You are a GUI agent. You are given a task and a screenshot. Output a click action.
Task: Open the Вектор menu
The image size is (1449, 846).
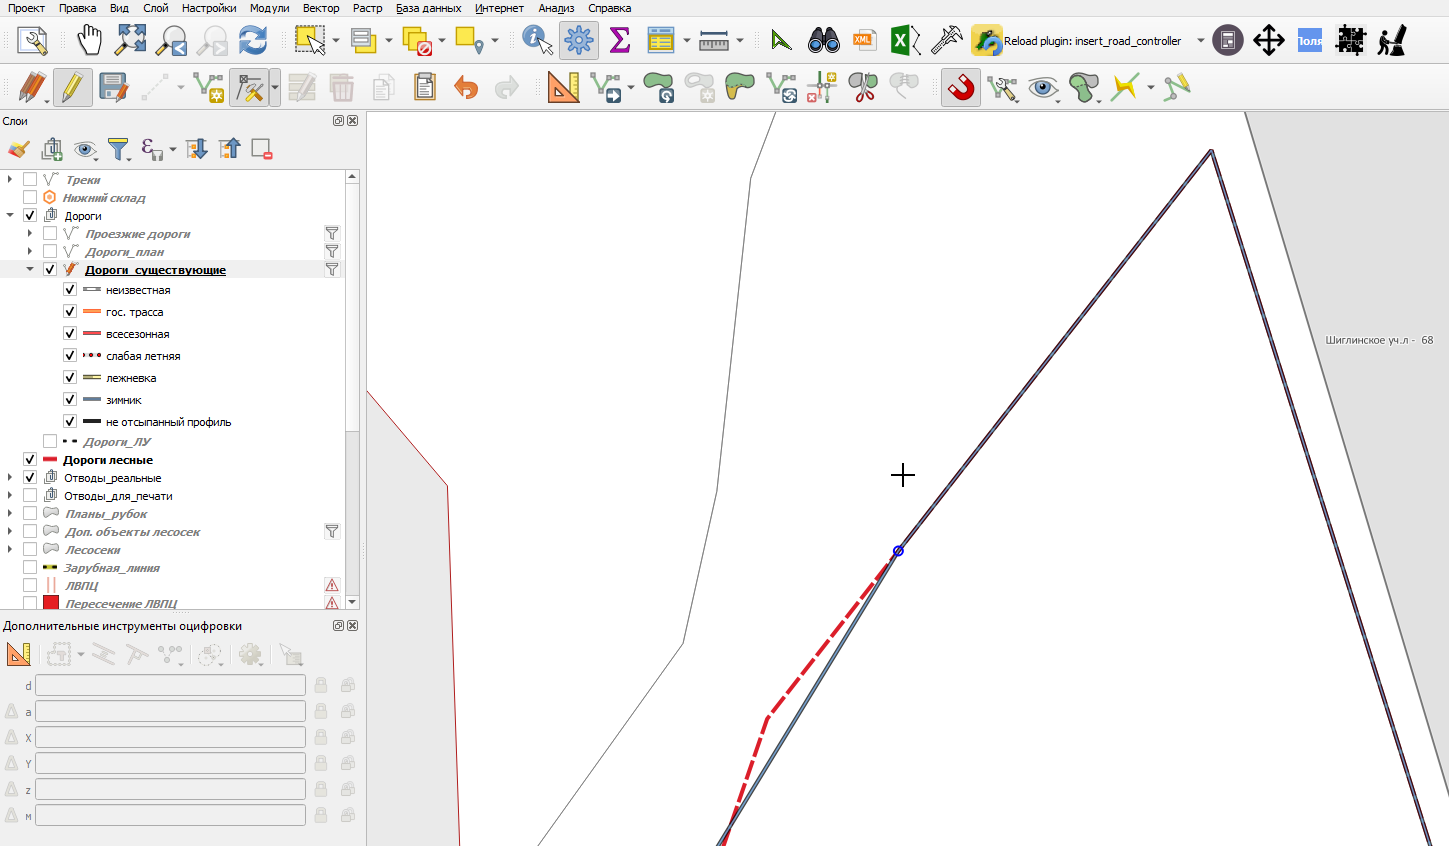pyautogui.click(x=321, y=8)
